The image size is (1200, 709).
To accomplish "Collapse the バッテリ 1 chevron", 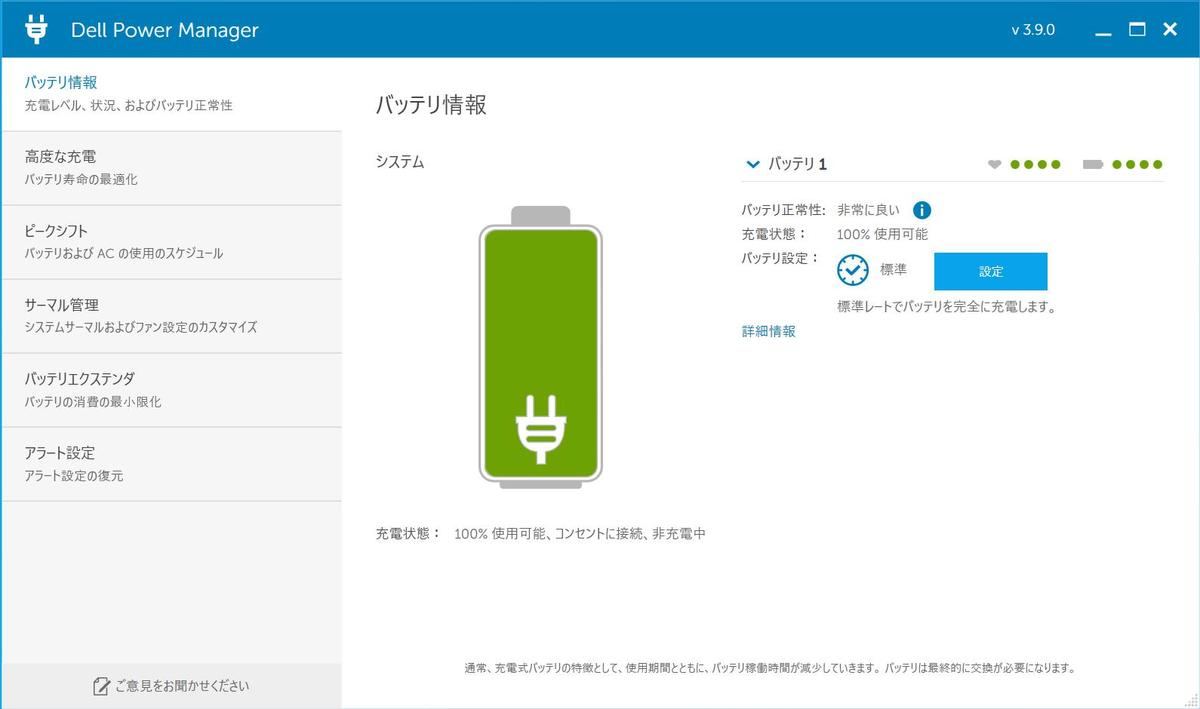I will pyautogui.click(x=752, y=164).
